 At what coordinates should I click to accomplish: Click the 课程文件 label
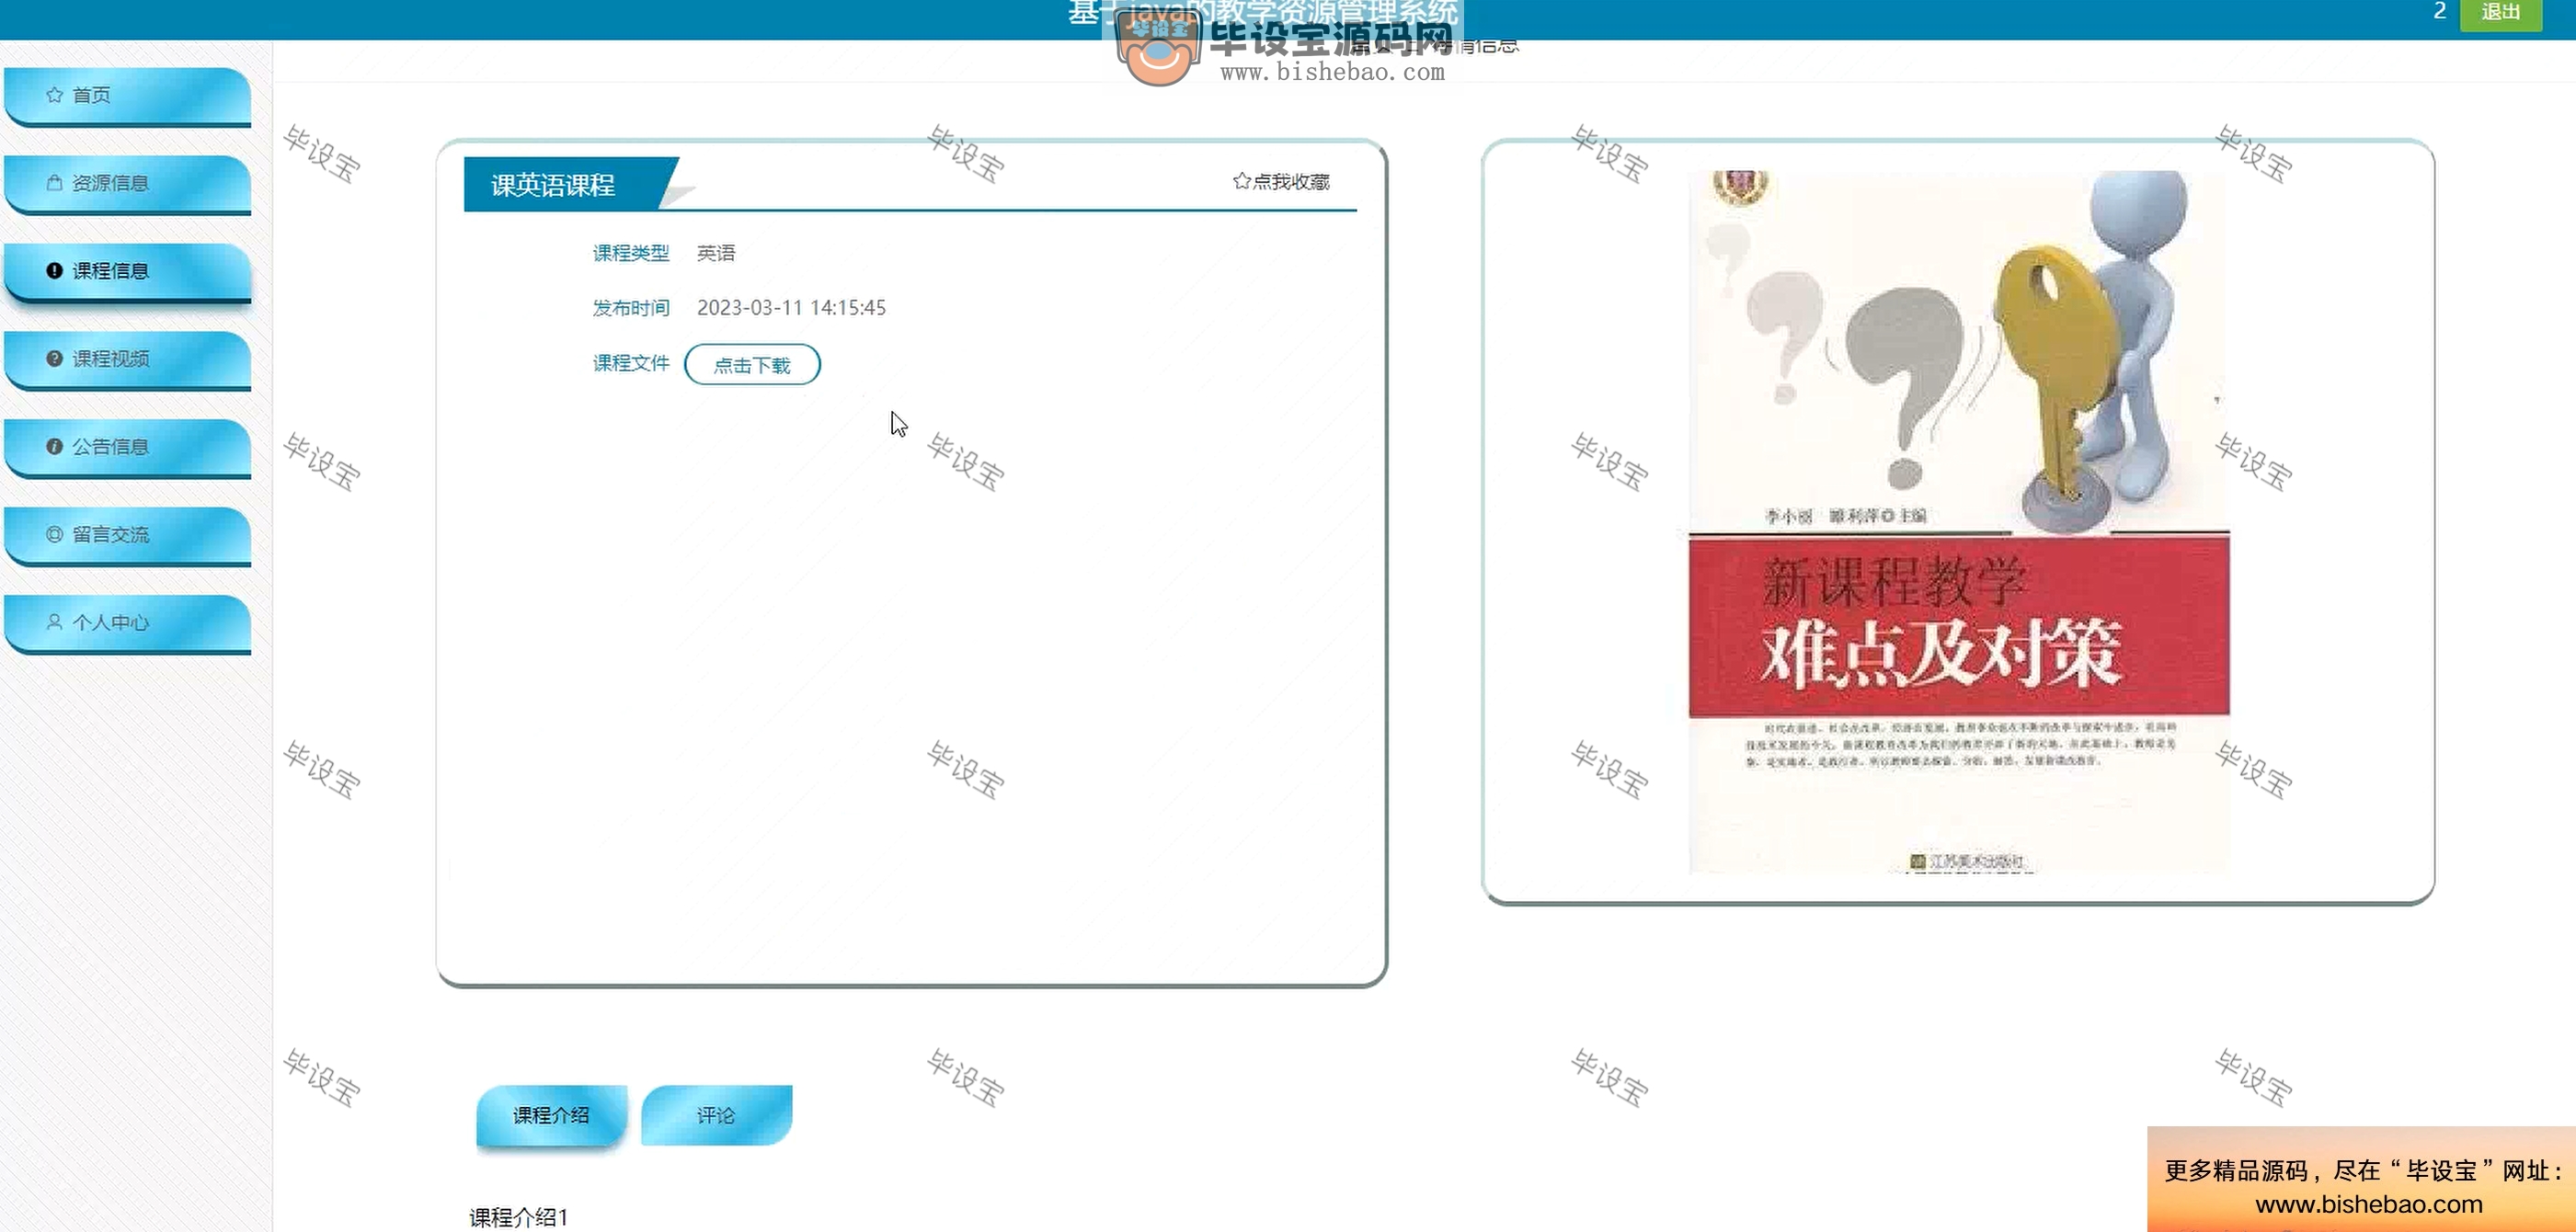[630, 363]
